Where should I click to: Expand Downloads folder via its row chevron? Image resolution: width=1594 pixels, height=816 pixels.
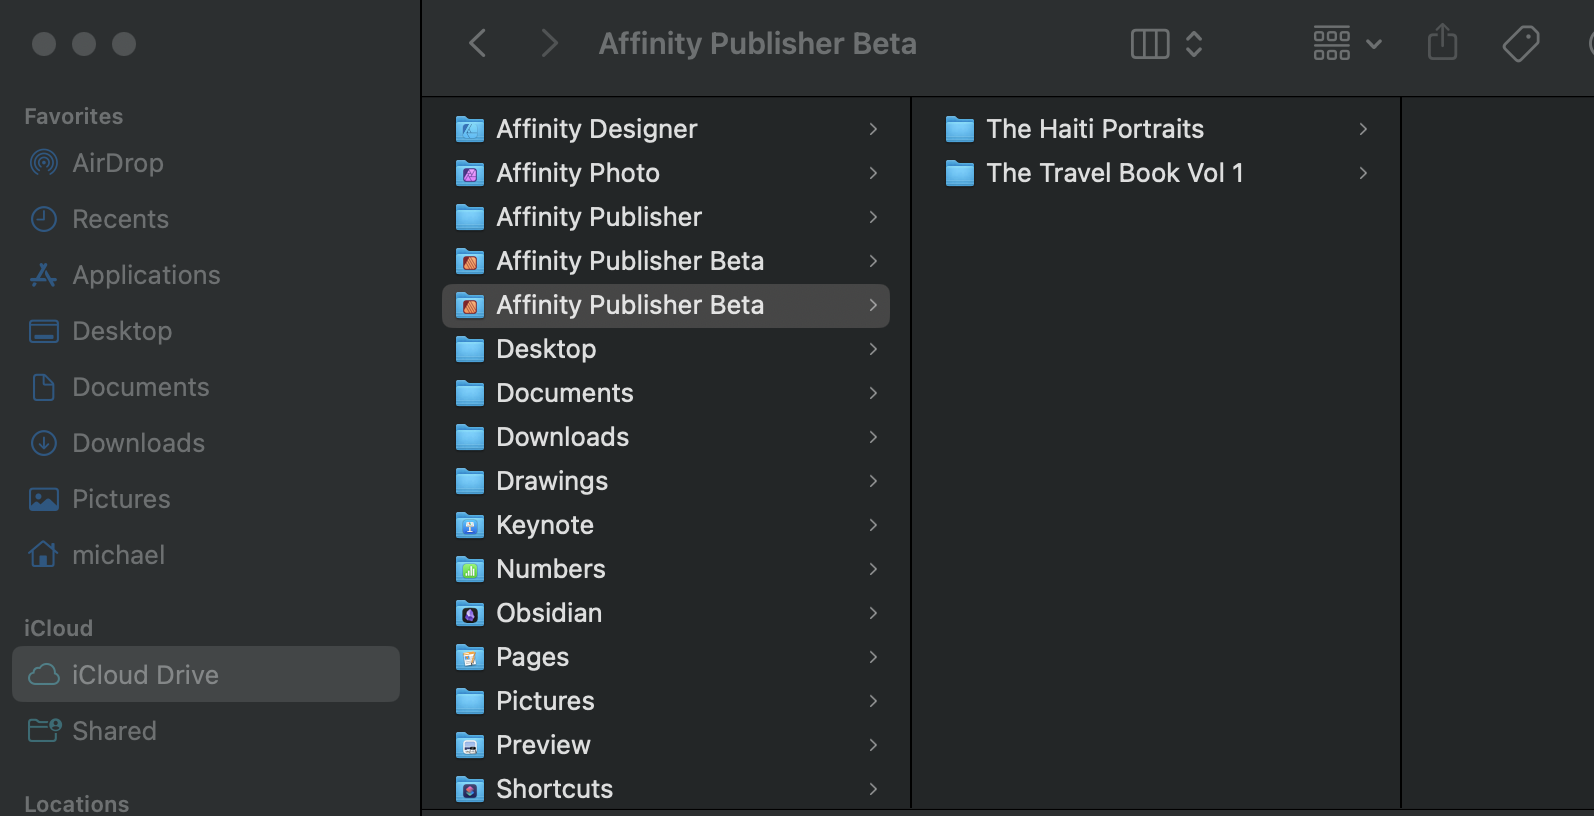(x=873, y=437)
